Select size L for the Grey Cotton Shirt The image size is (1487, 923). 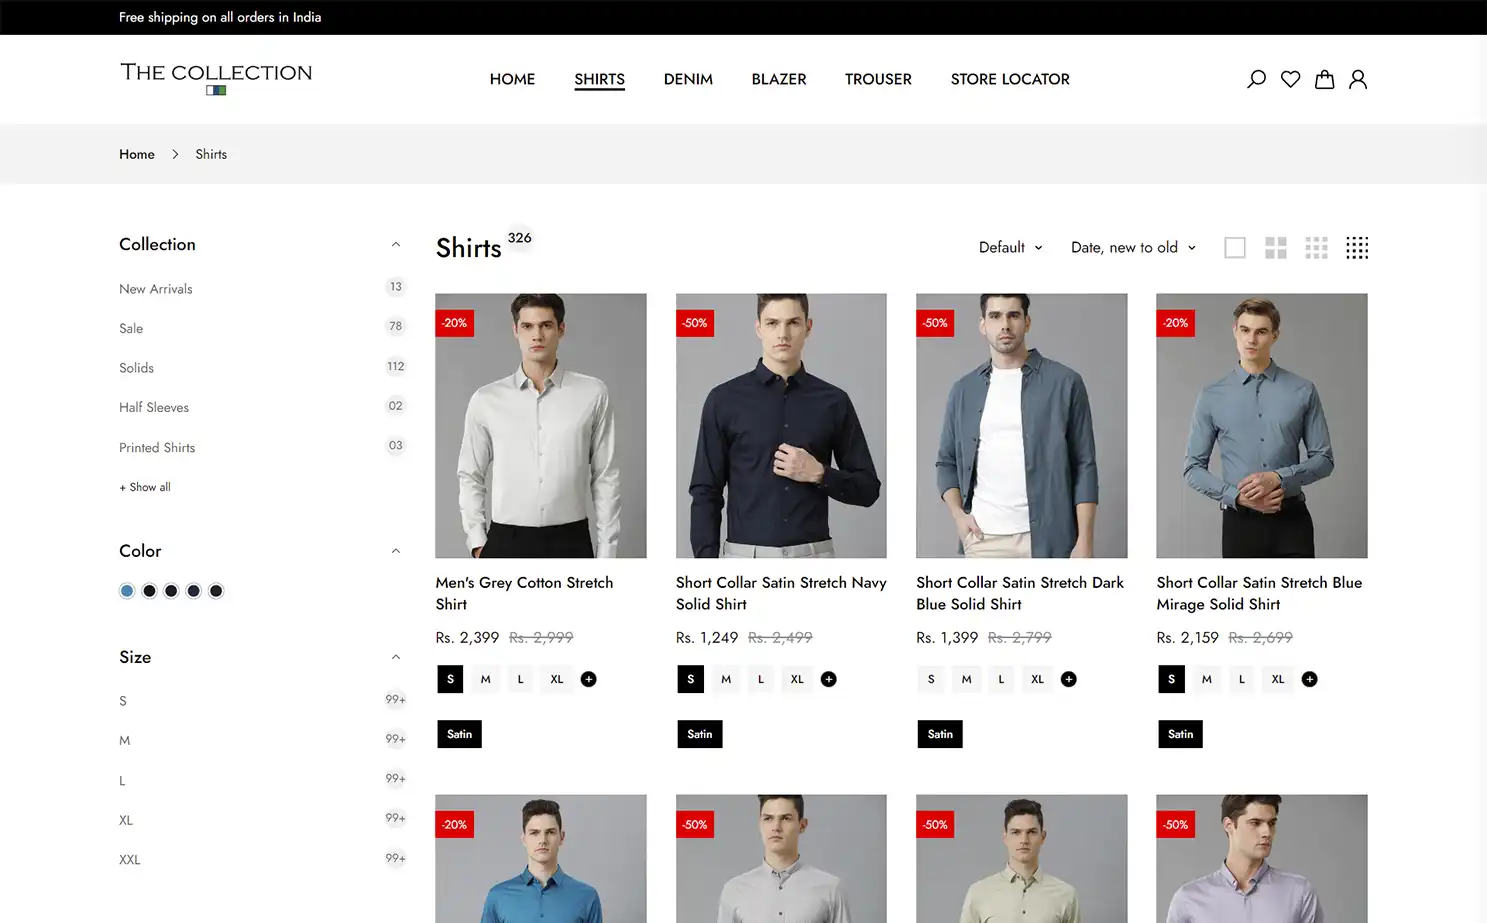click(520, 679)
